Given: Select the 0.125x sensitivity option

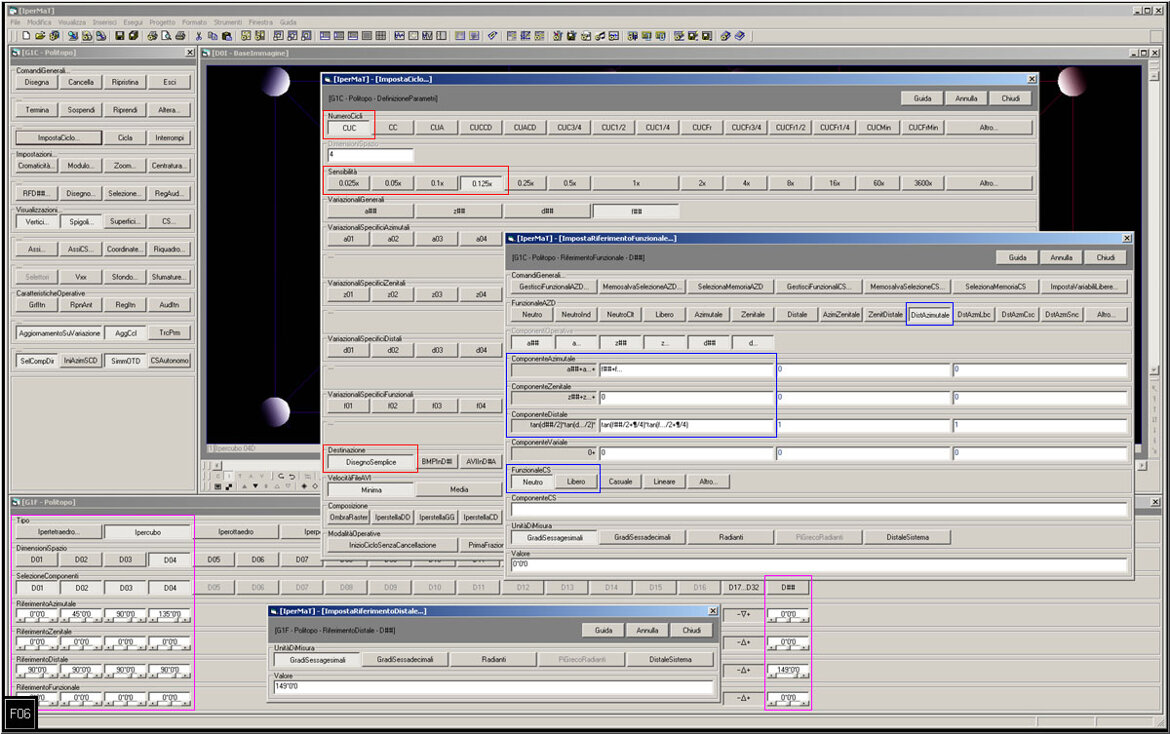Looking at the screenshot, I should (x=481, y=183).
